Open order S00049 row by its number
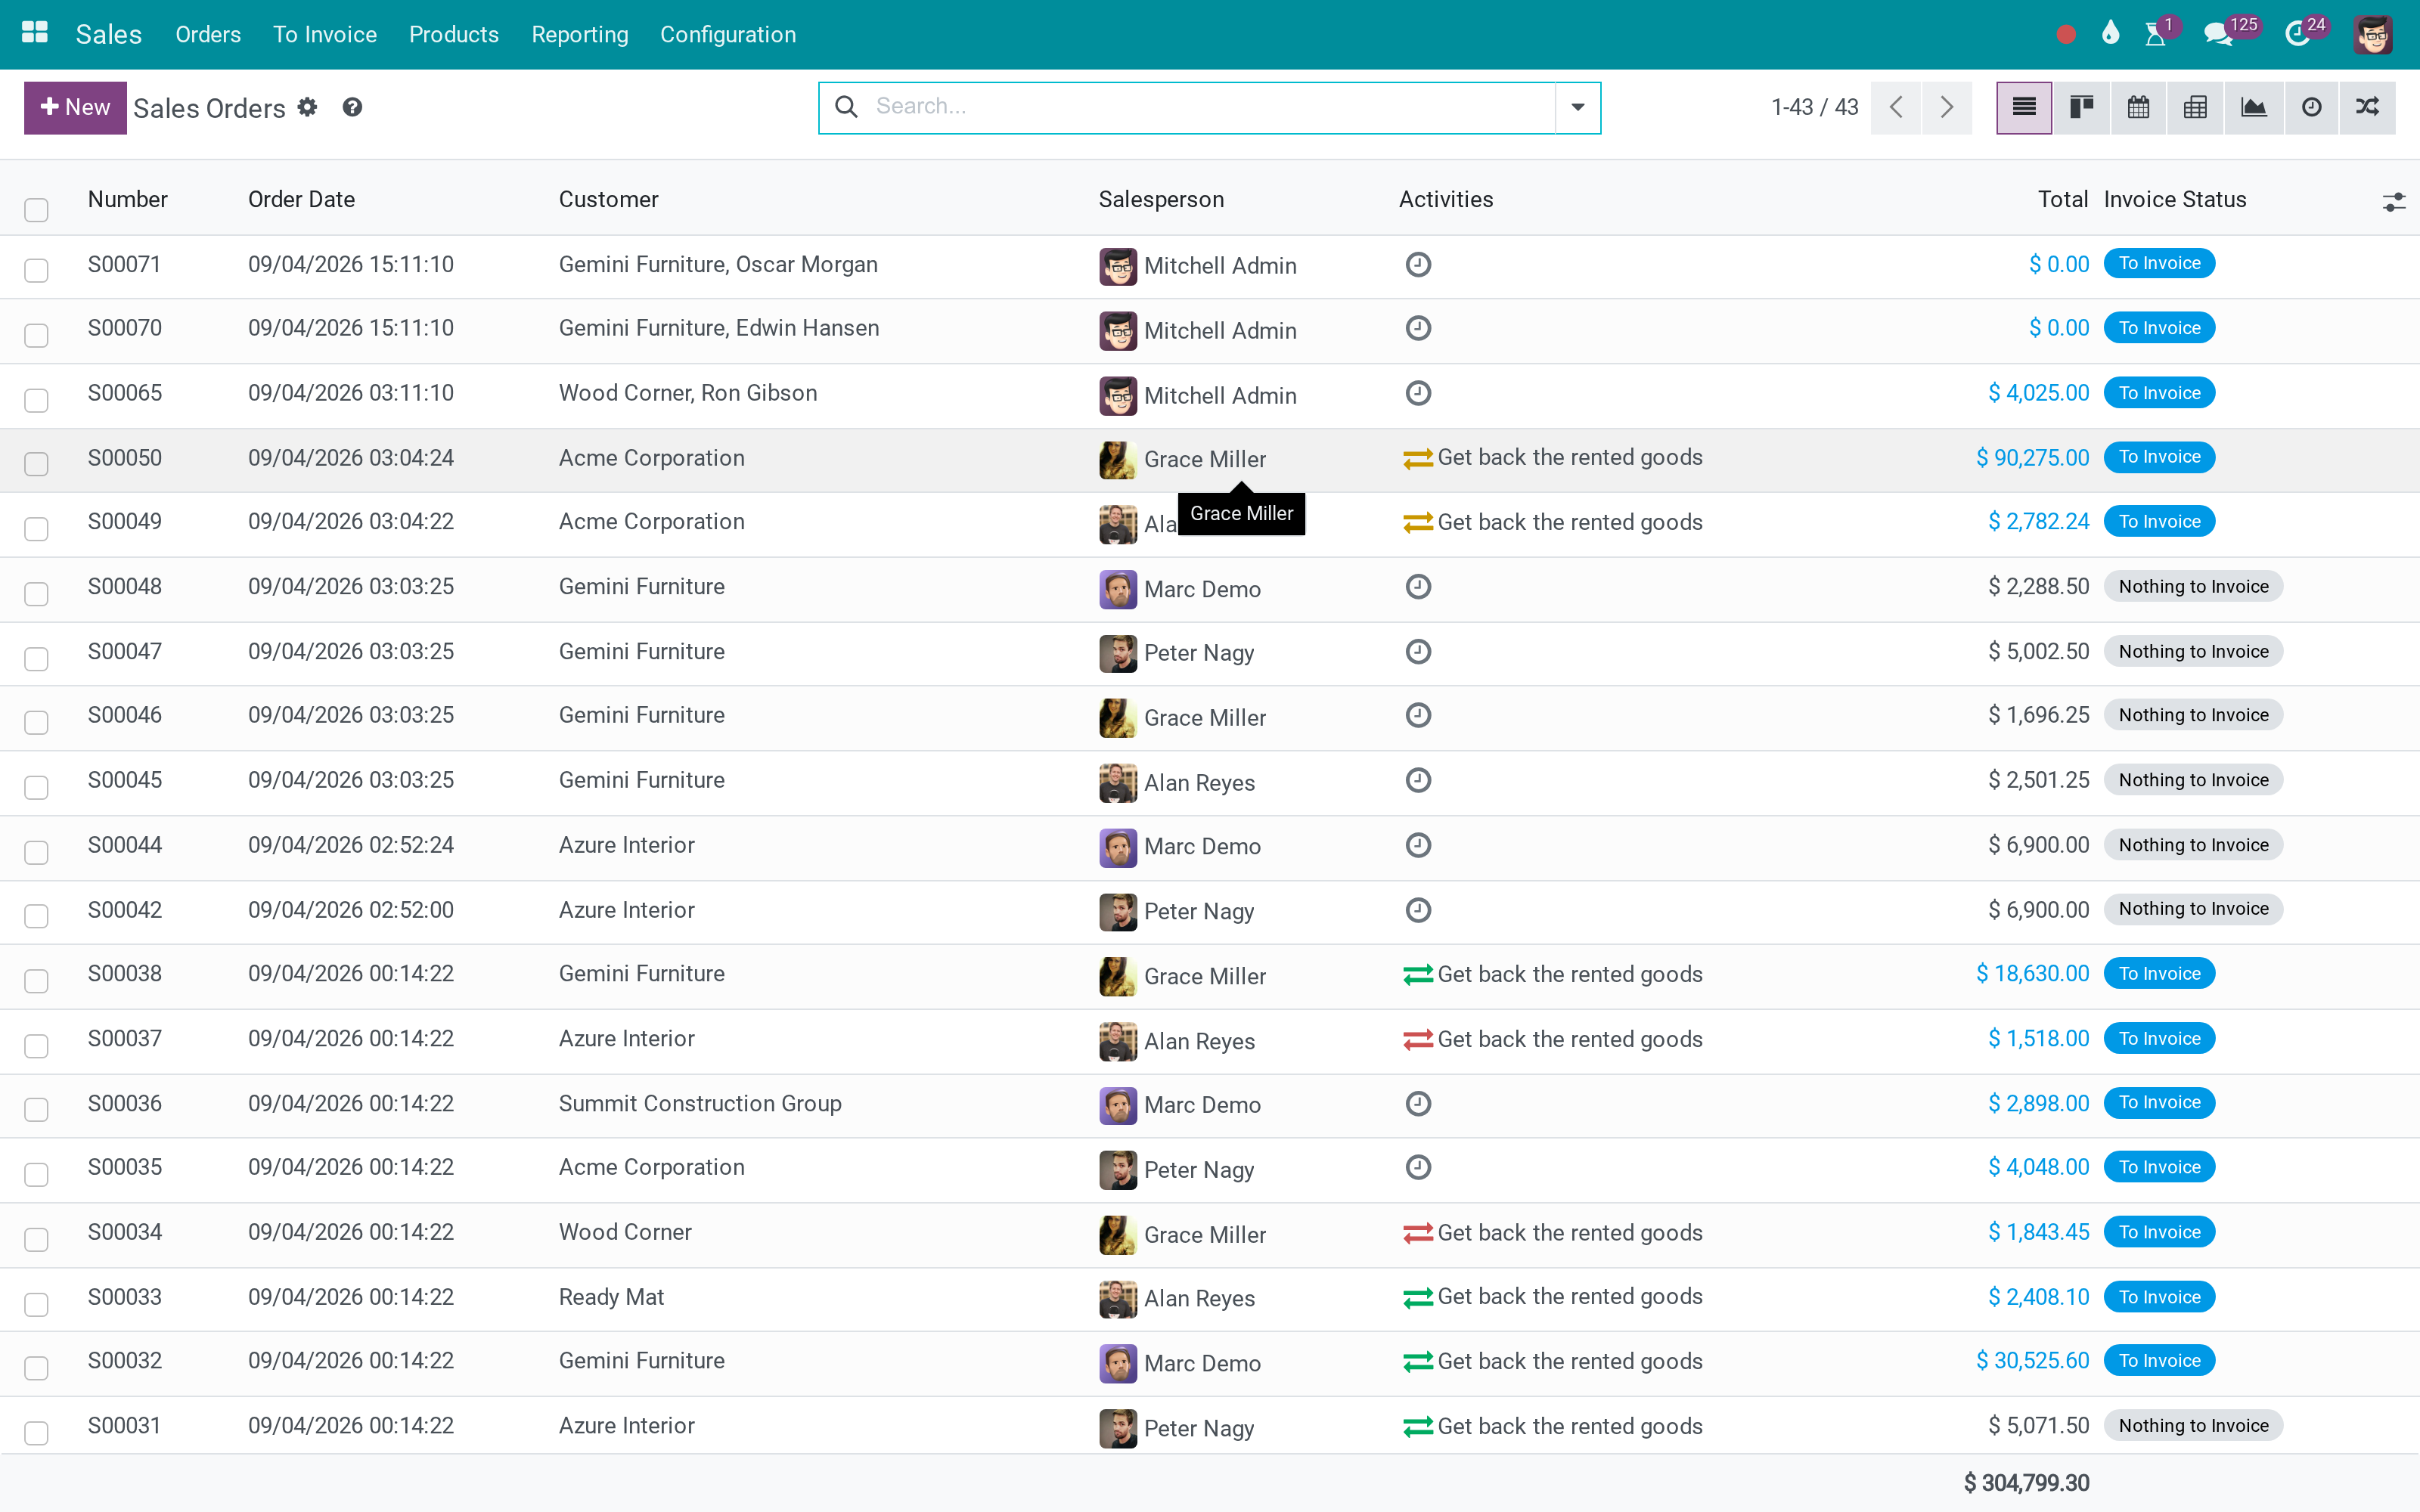This screenshot has height=1512, width=2420. pos(124,521)
